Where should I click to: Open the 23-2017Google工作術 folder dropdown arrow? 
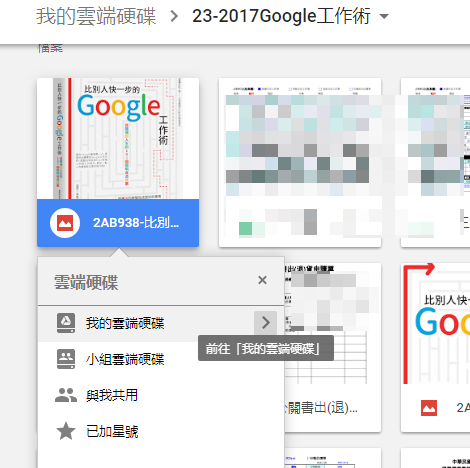[x=384, y=16]
